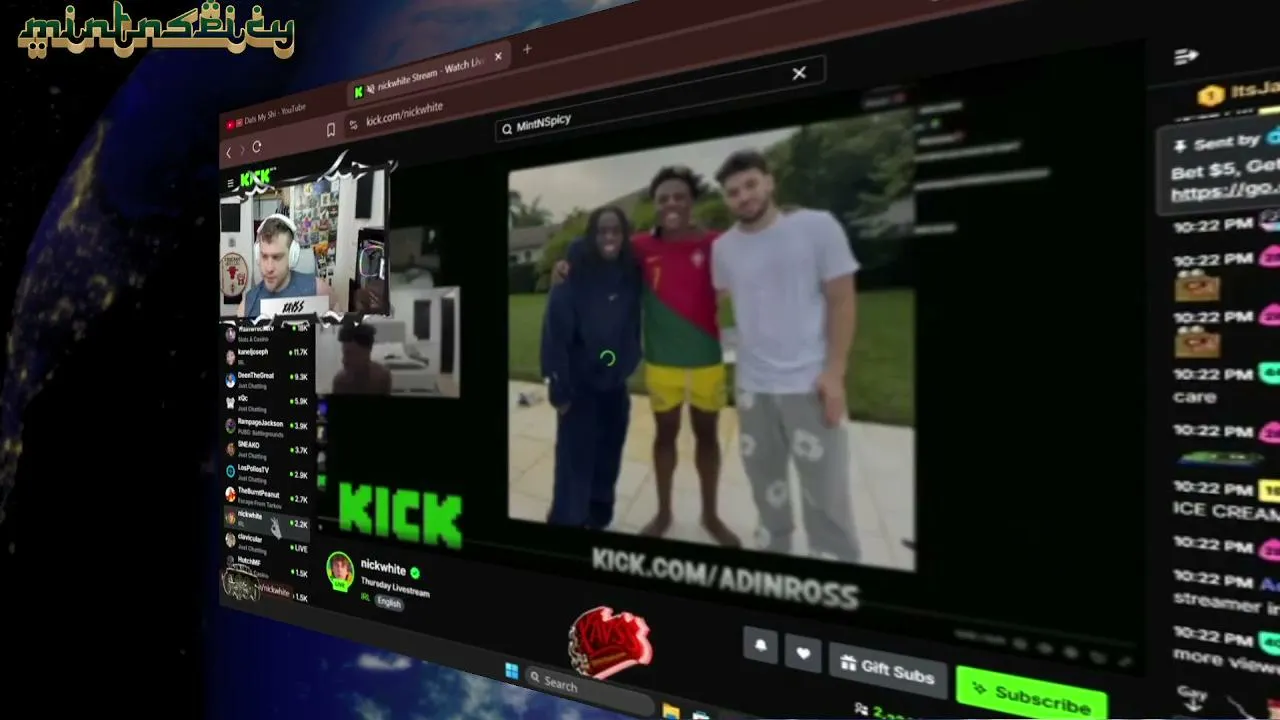Open File Explorer from the taskbar
This screenshot has height=720, width=1280.
670,712
